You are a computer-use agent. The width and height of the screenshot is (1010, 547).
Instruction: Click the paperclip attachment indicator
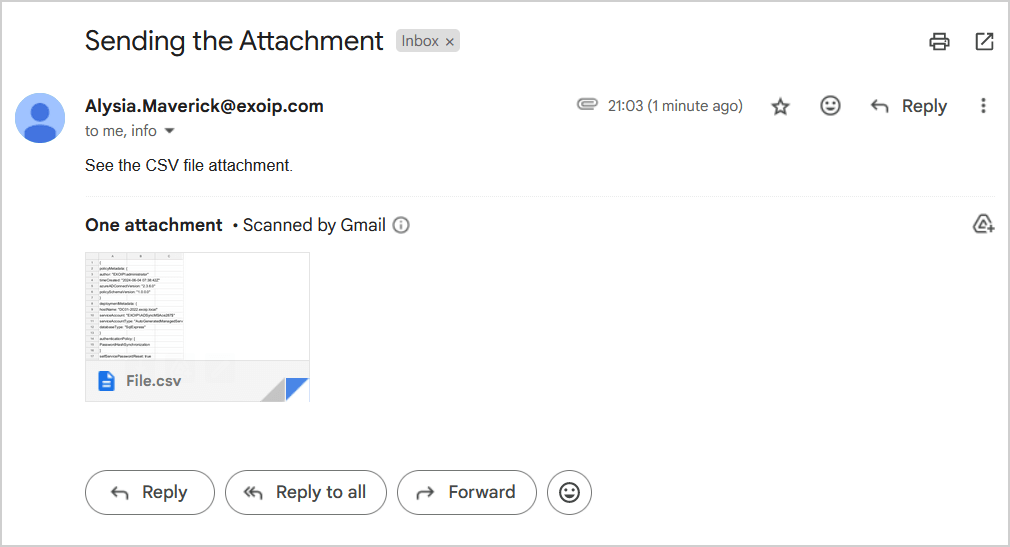point(587,105)
